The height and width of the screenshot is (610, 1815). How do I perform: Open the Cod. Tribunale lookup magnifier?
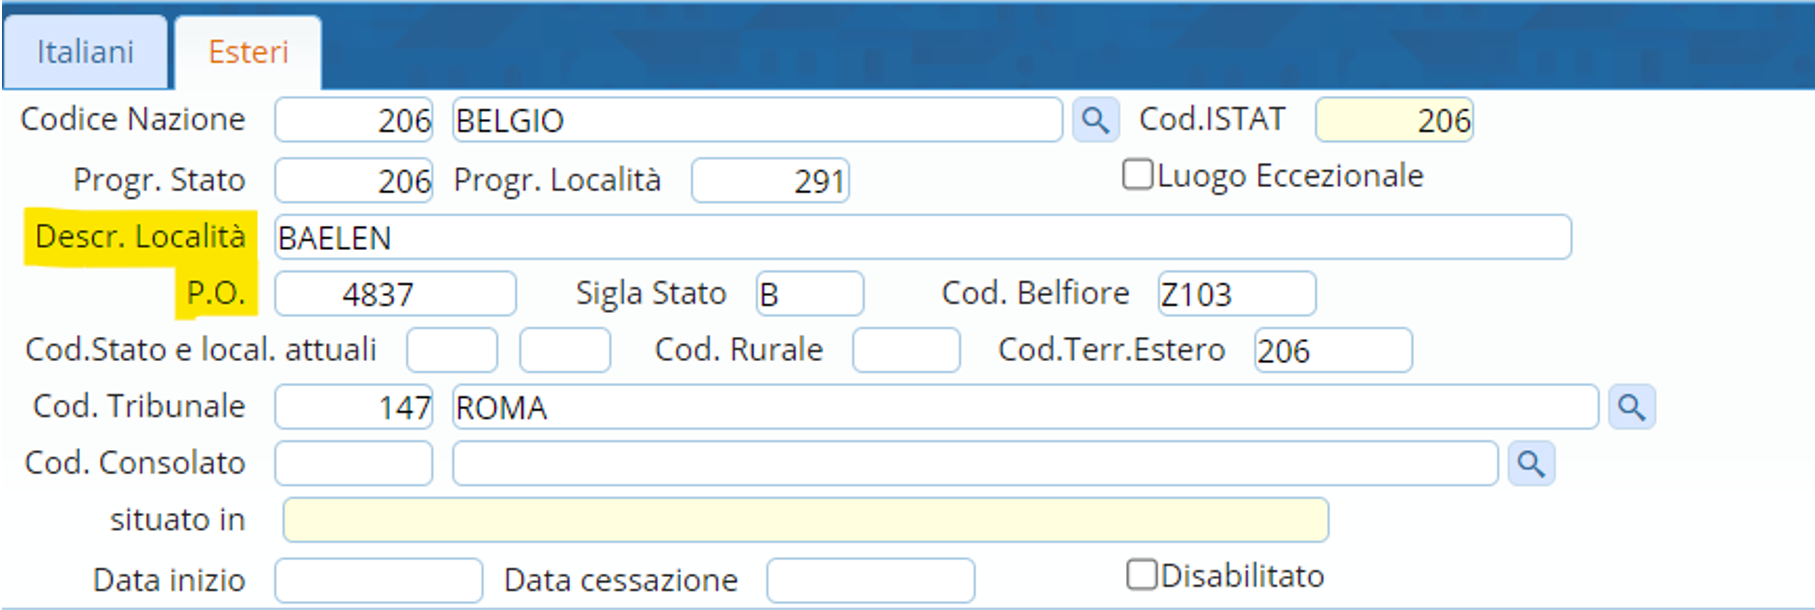1631,407
